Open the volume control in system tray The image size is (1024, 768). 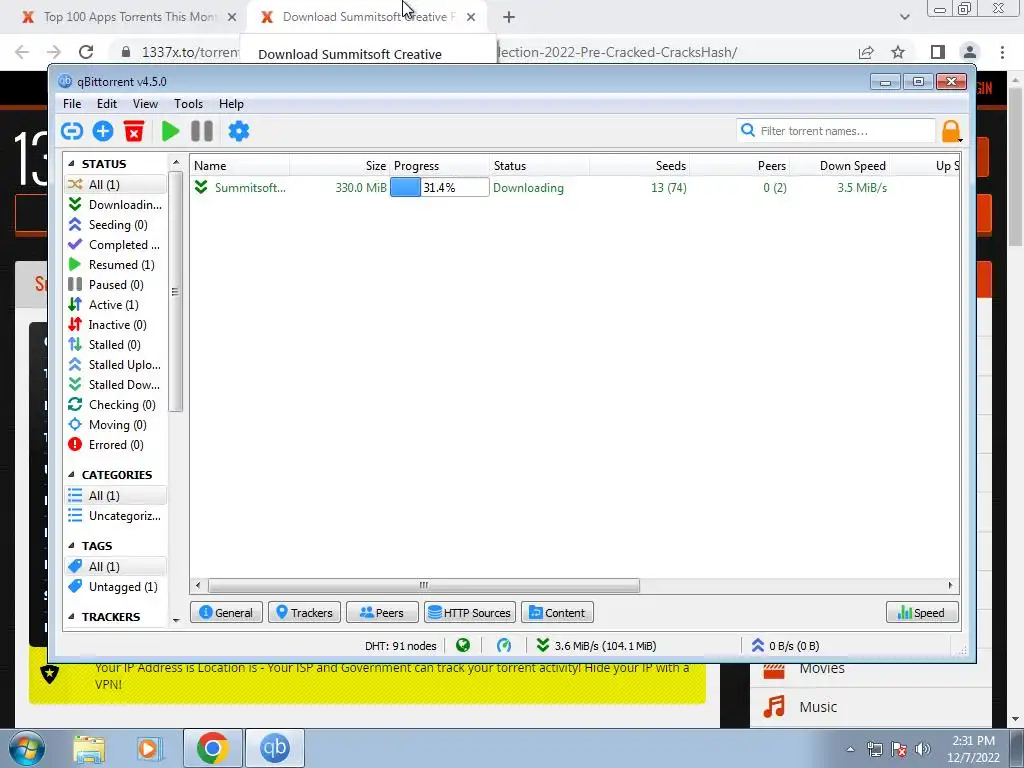click(x=923, y=749)
